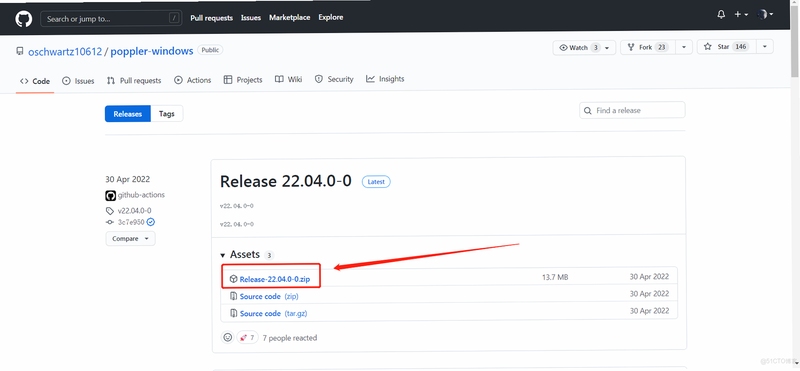Viewport: 800px width, 371px height.
Task: Open commit 3c7e950 link
Action: pos(131,222)
